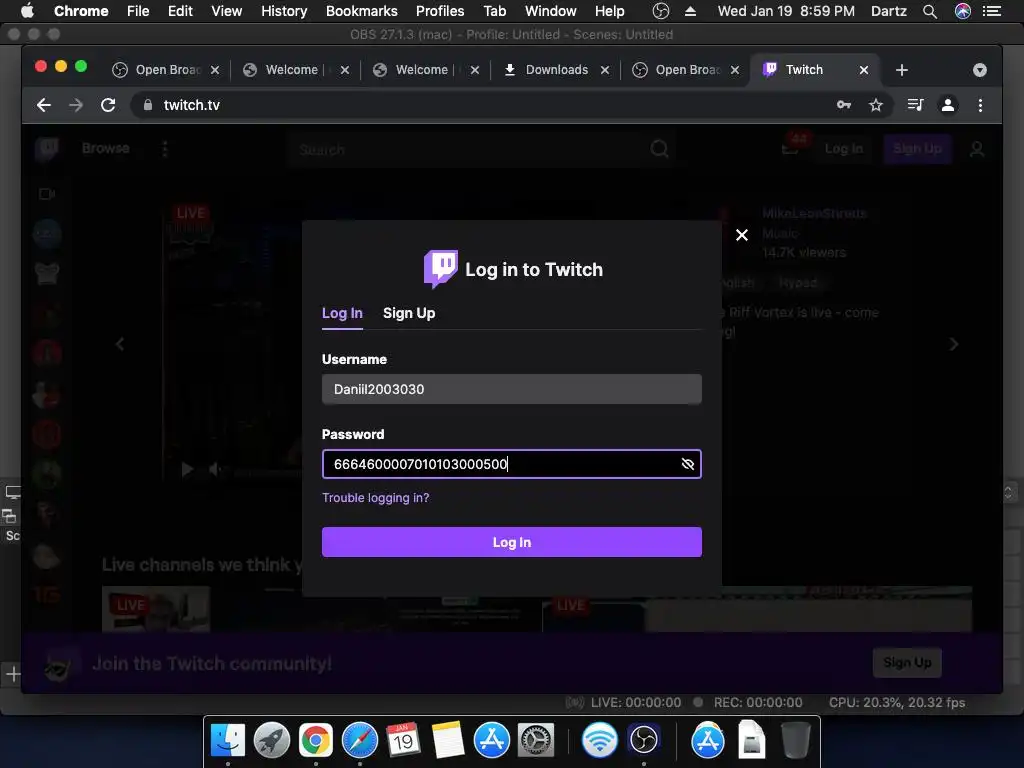Reload the twitch.tv page
This screenshot has height=768, width=1024.
[108, 105]
